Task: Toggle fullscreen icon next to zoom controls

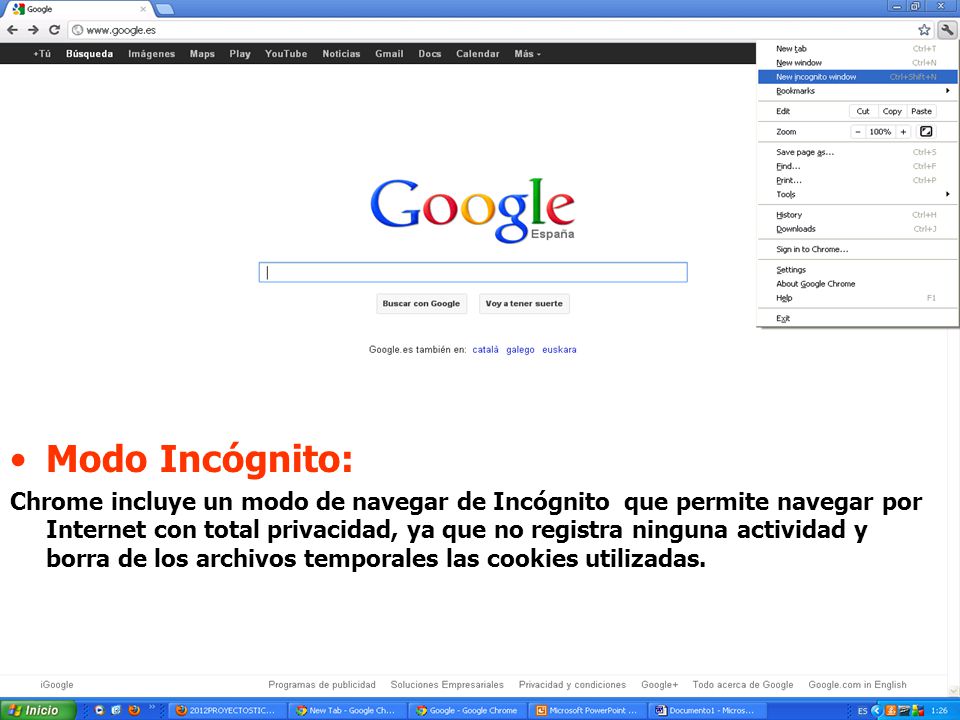Action: tap(926, 132)
